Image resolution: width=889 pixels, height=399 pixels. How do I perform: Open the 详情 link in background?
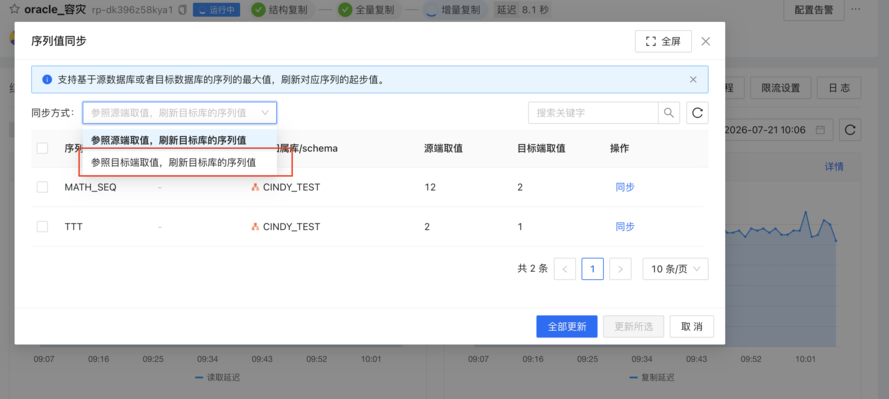point(833,167)
